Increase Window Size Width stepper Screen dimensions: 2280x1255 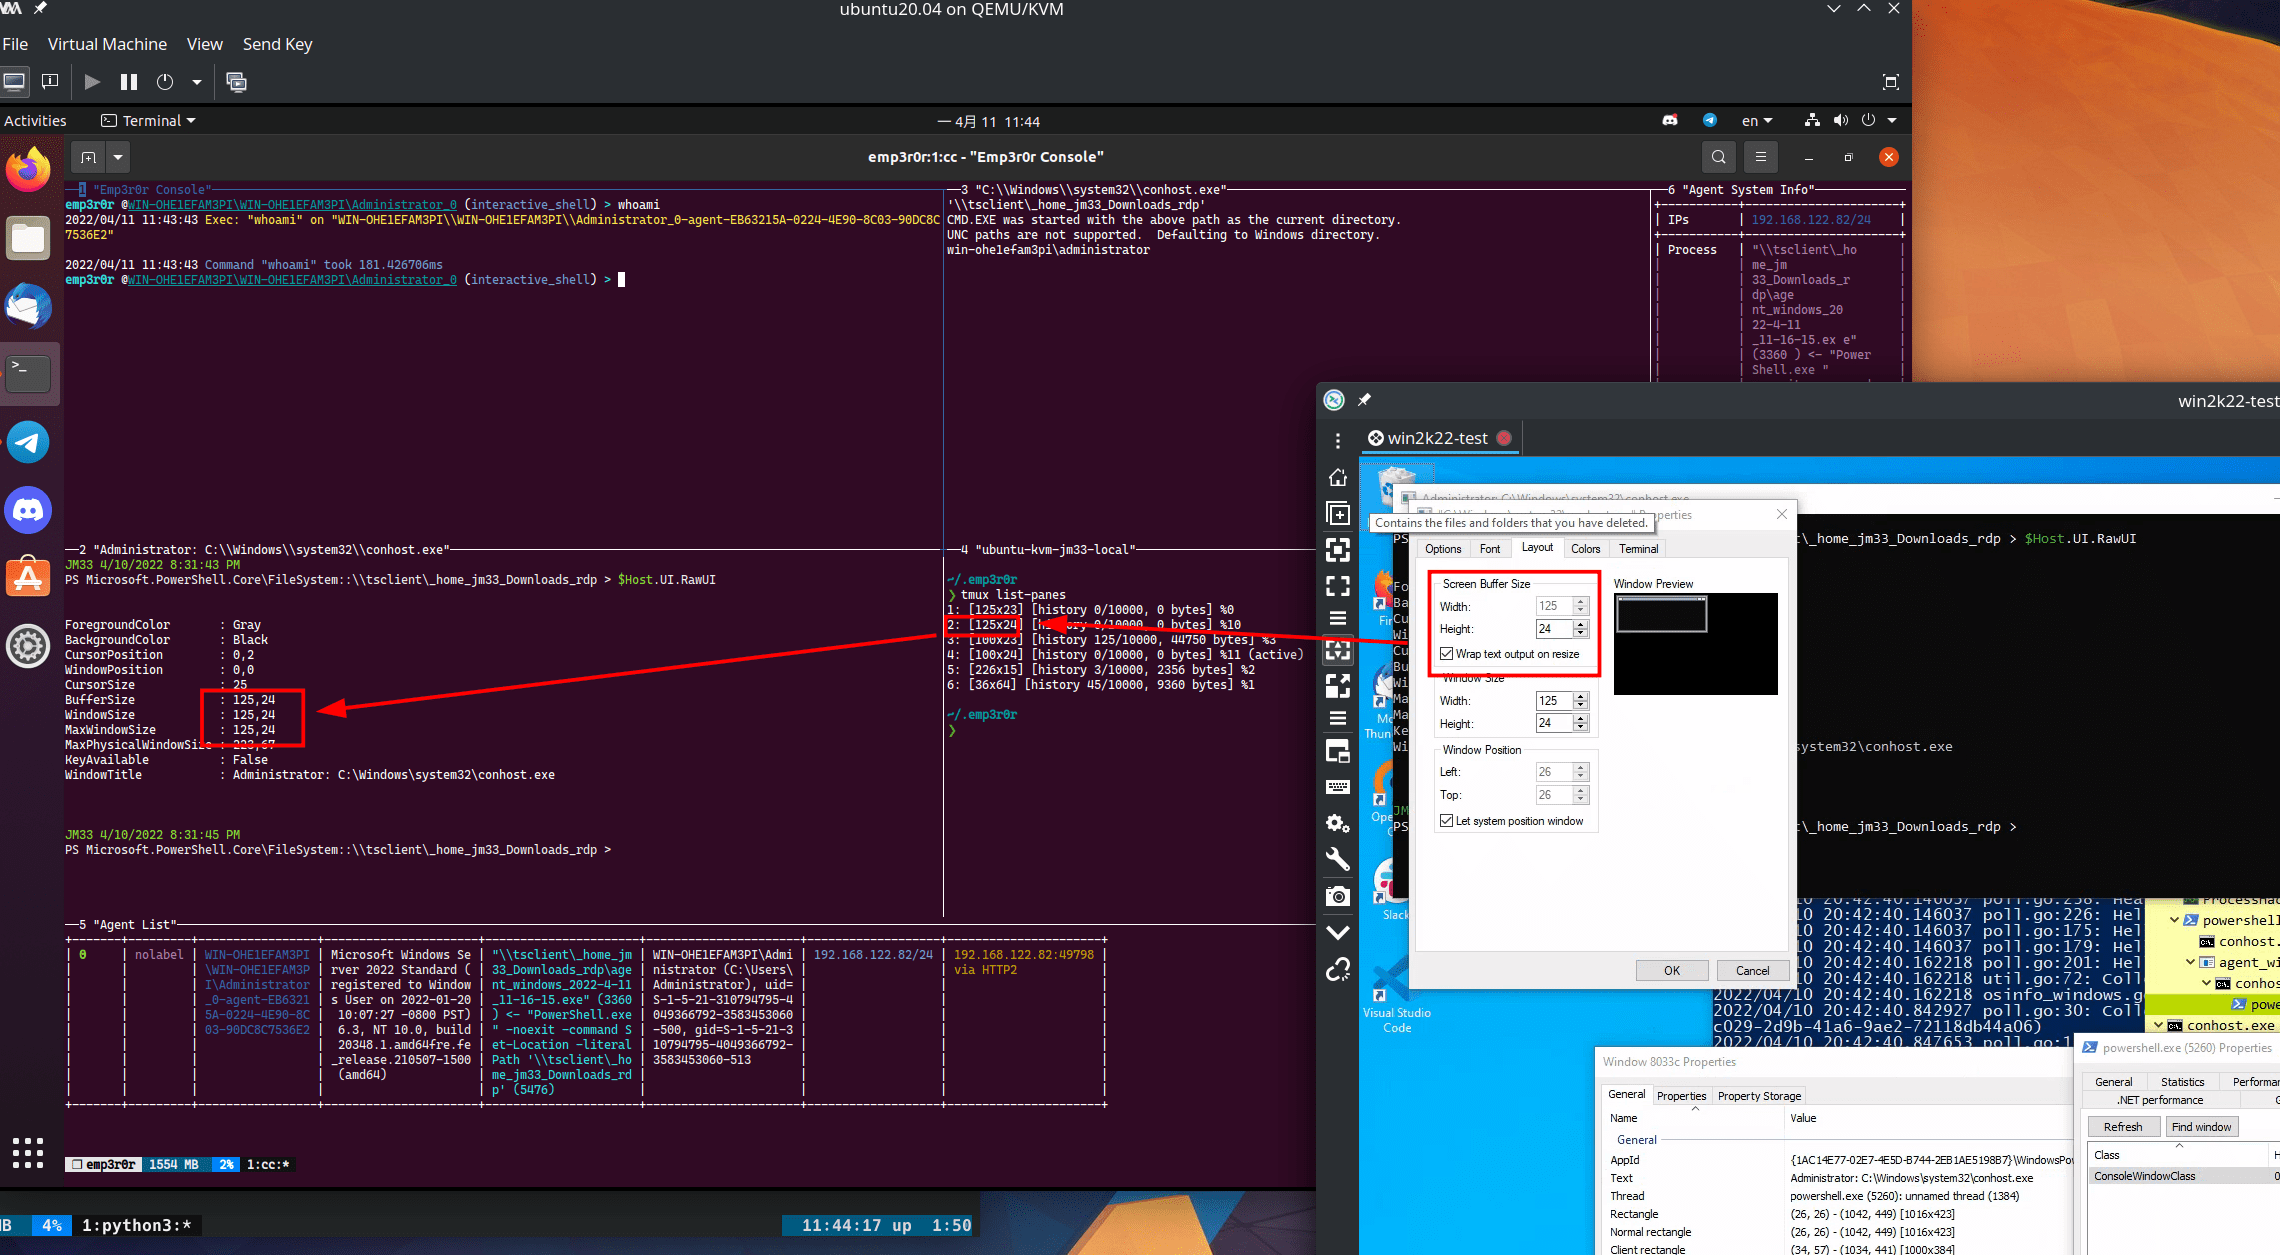(x=1581, y=696)
